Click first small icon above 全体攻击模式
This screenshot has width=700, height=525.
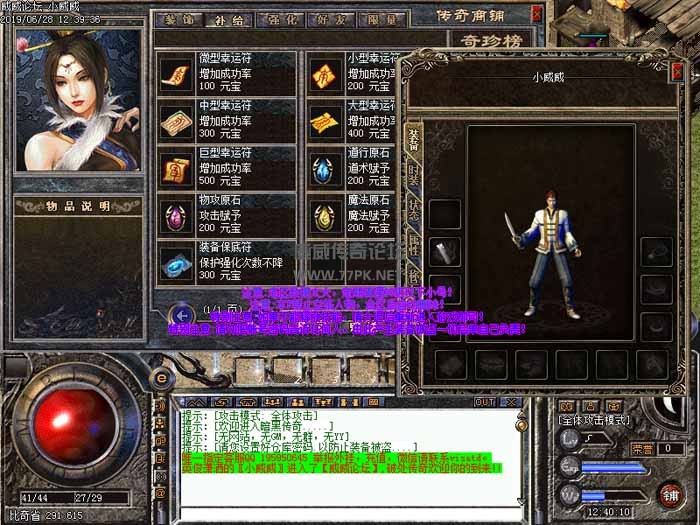tap(567, 407)
